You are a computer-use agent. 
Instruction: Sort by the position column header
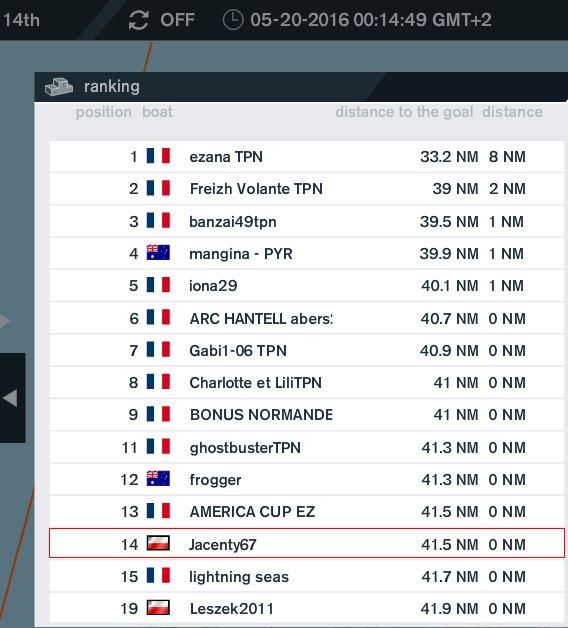(104, 112)
